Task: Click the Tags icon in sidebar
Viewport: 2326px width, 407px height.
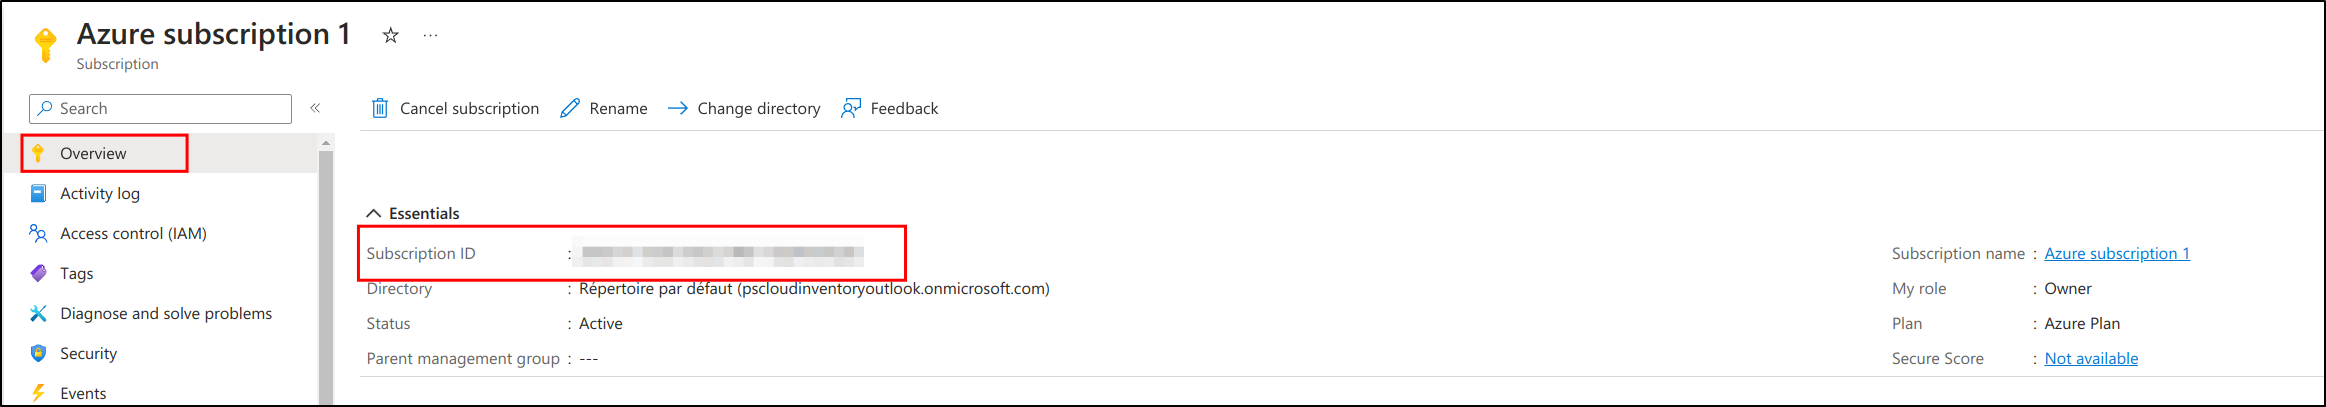Action: 38,273
